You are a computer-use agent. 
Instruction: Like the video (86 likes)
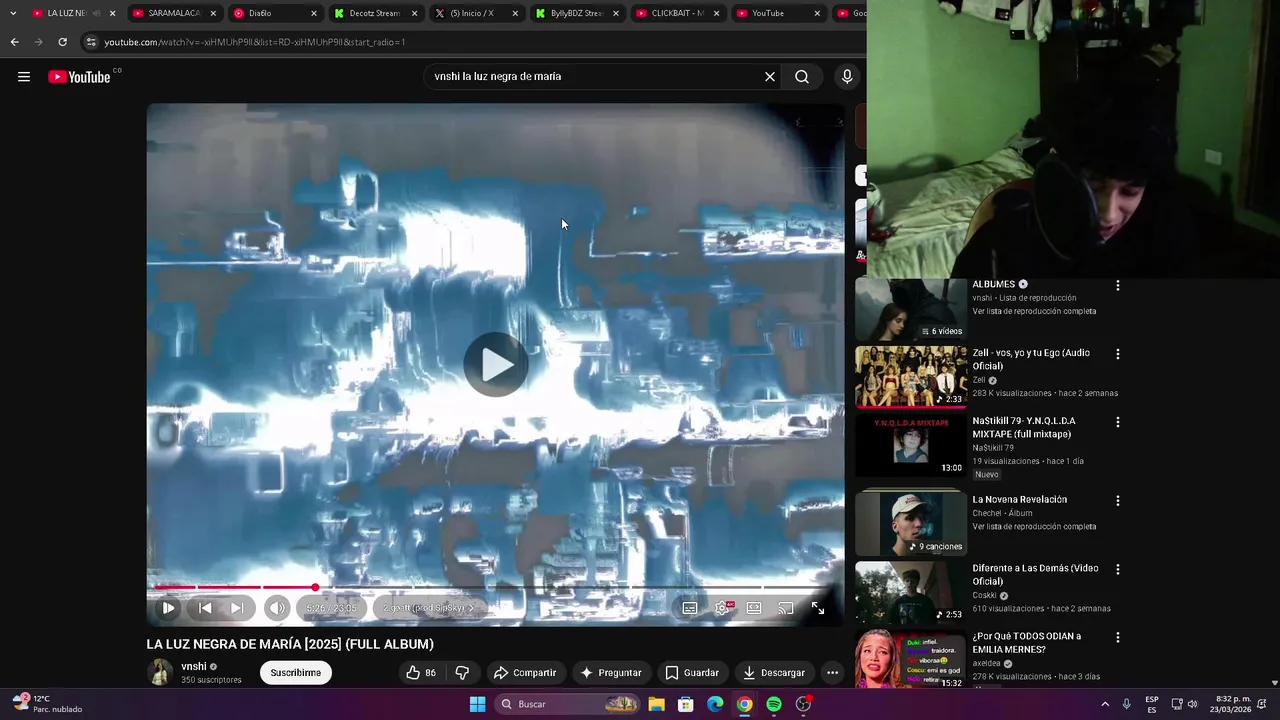[420, 673]
